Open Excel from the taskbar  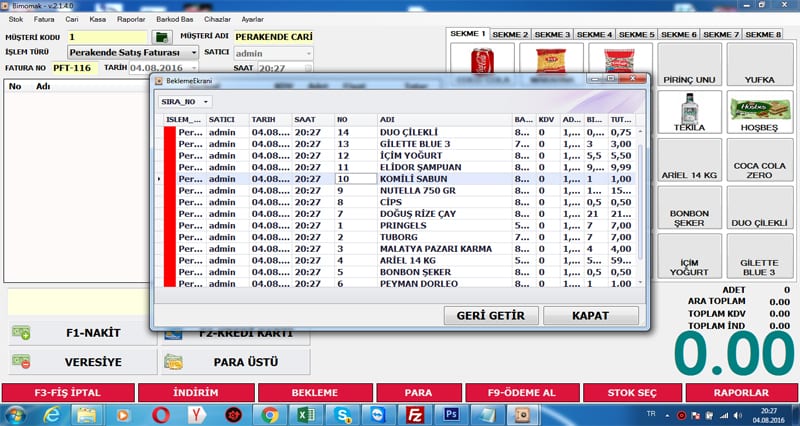pyautogui.click(x=306, y=413)
